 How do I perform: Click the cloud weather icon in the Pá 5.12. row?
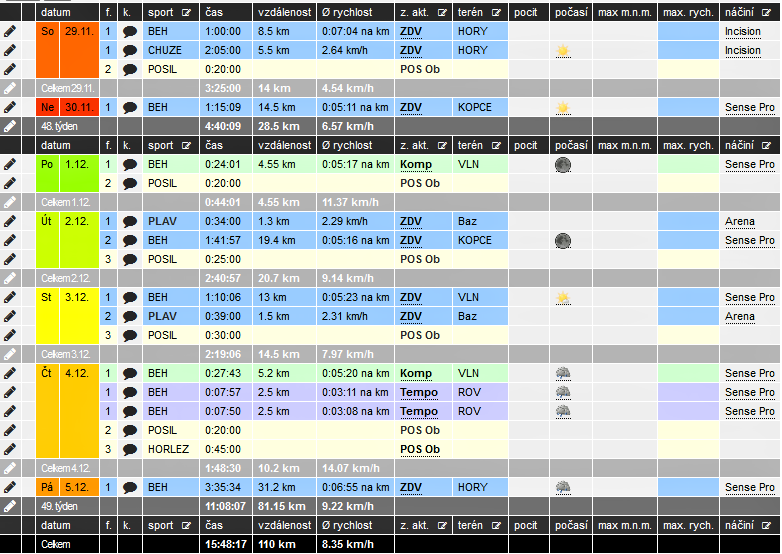tap(563, 487)
